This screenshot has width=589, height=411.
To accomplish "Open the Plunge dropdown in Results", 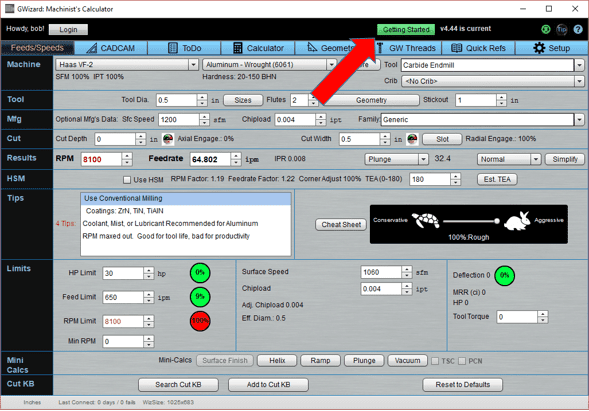I will point(423,159).
